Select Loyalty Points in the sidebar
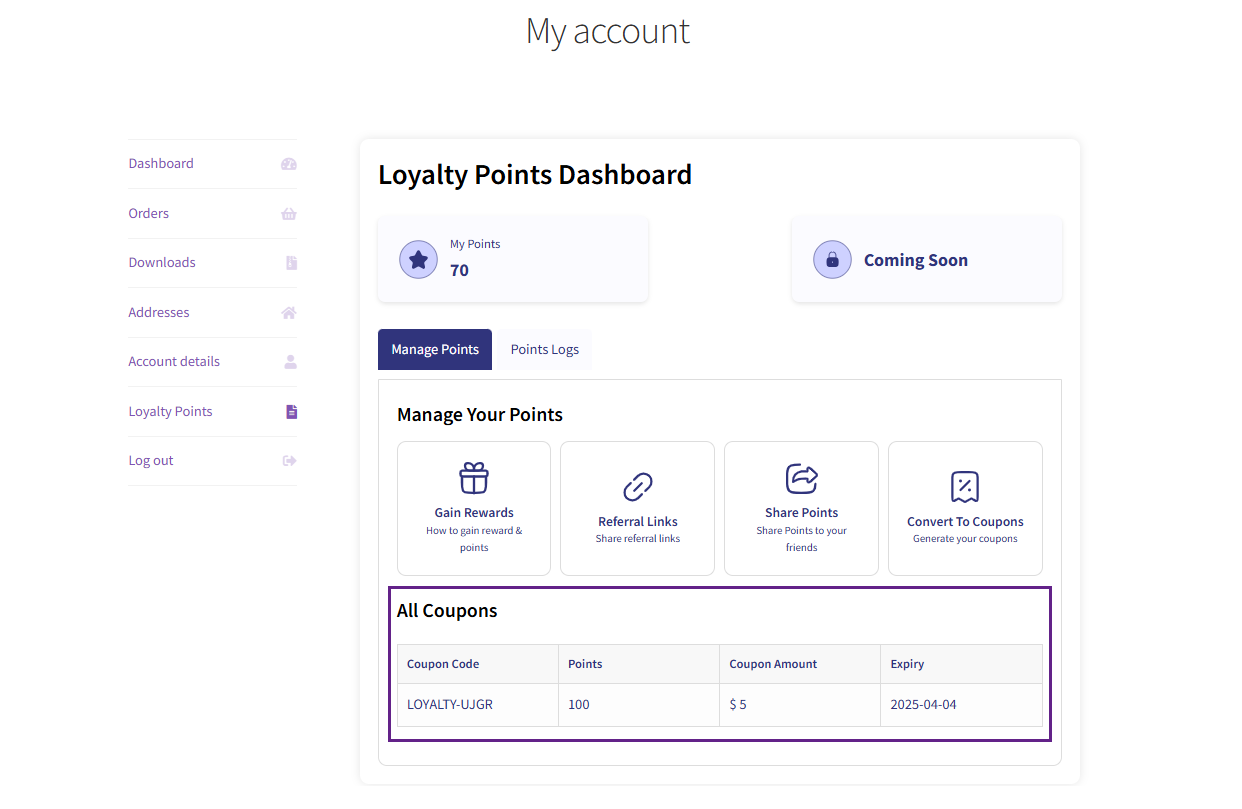Image resolution: width=1242 pixels, height=809 pixels. click(170, 412)
